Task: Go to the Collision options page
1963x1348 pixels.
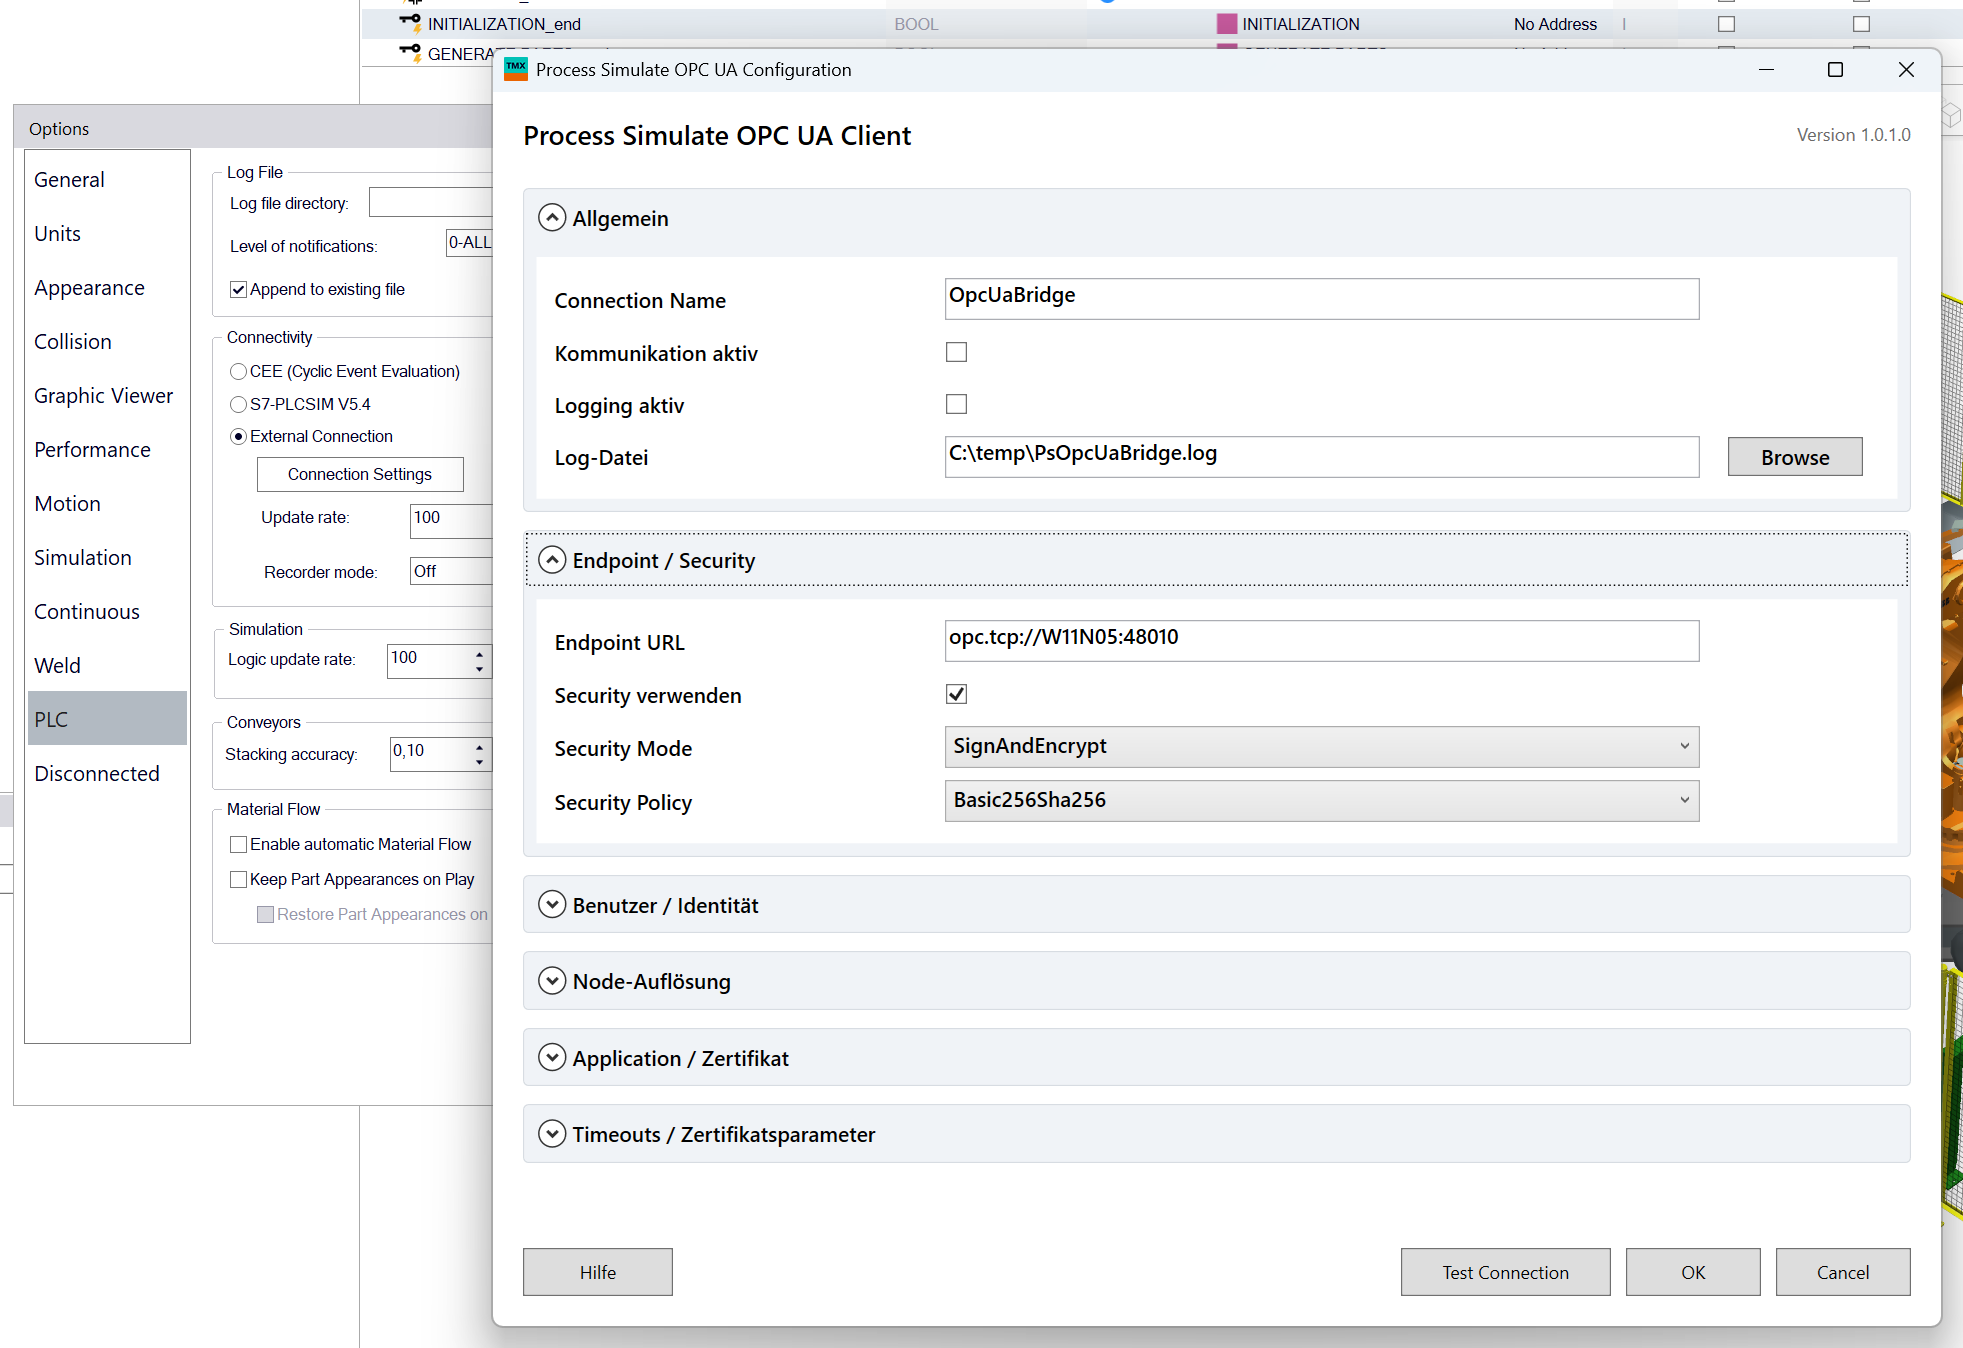Action: point(107,342)
